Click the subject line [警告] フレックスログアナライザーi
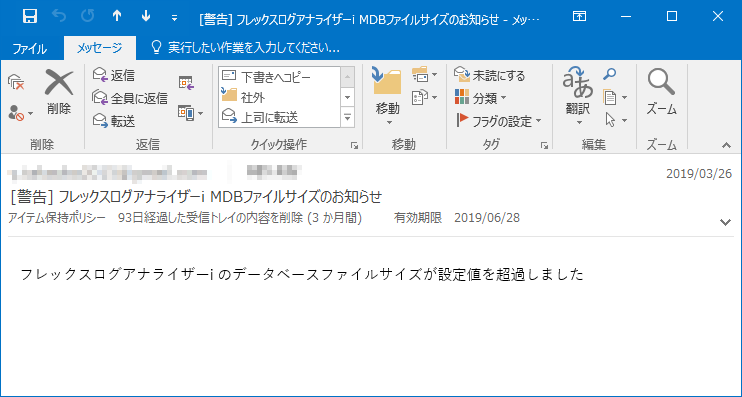Viewport: 742px width, 397px height. tap(195, 196)
